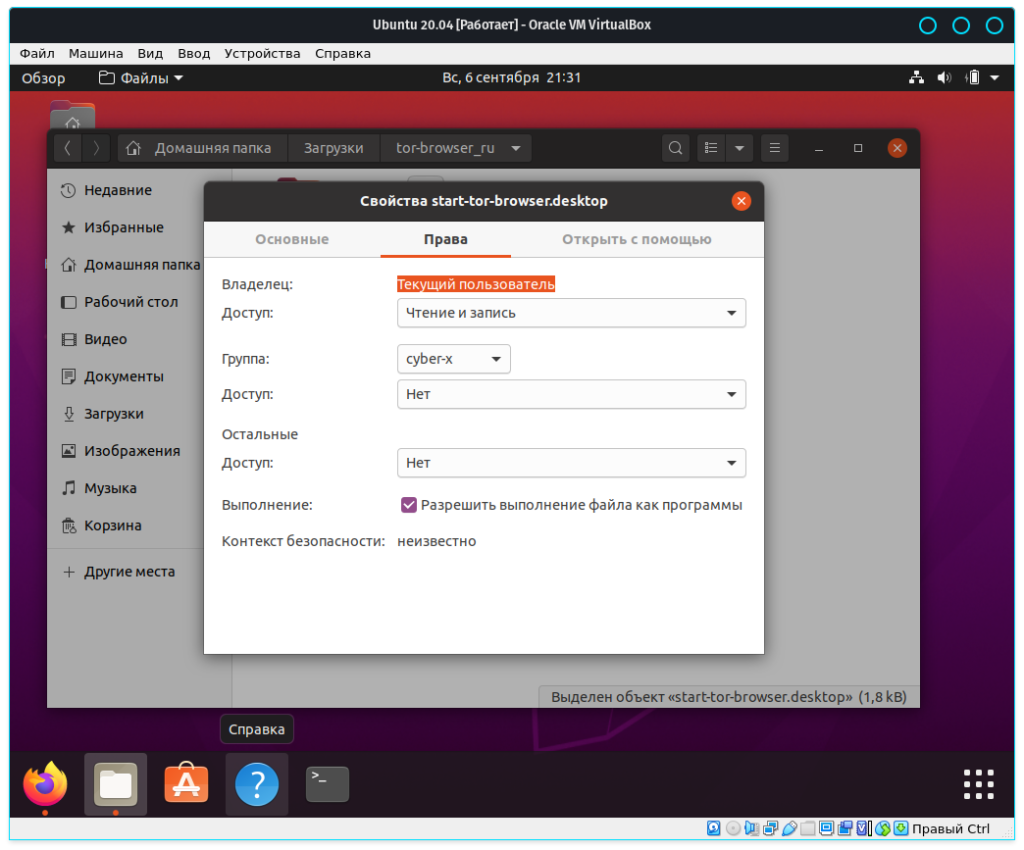Expand the group access dropdown
Image resolution: width=1024 pixels, height=850 pixels.
571,394
